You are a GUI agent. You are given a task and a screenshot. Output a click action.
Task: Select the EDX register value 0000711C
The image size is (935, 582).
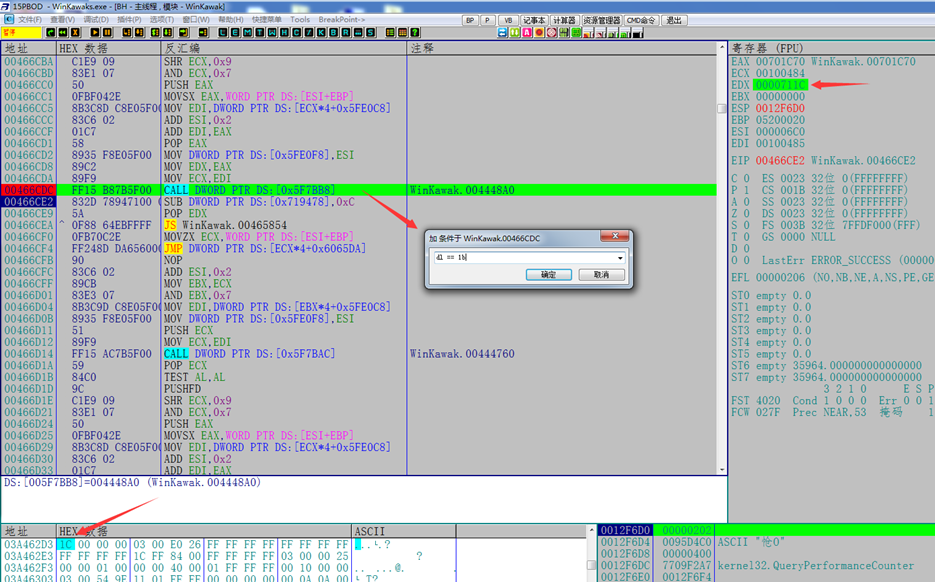coord(781,85)
